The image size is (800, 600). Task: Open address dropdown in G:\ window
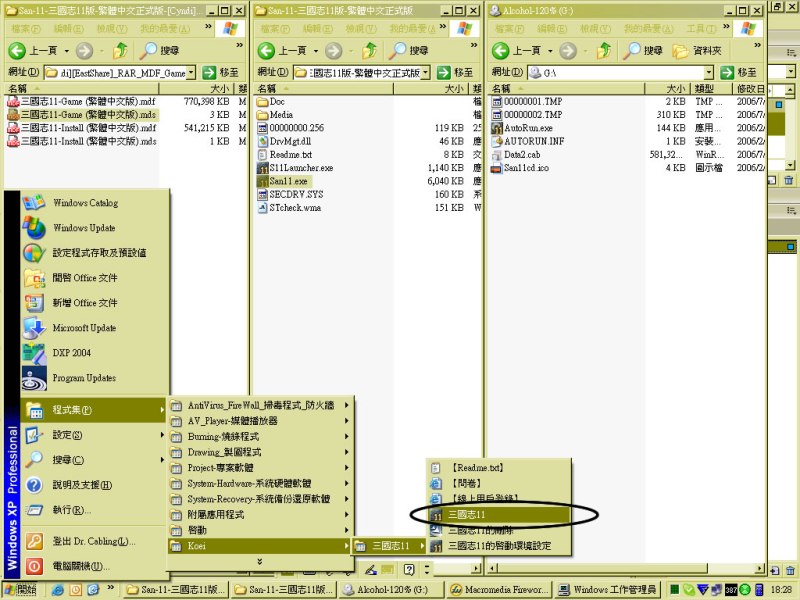[x=708, y=73]
